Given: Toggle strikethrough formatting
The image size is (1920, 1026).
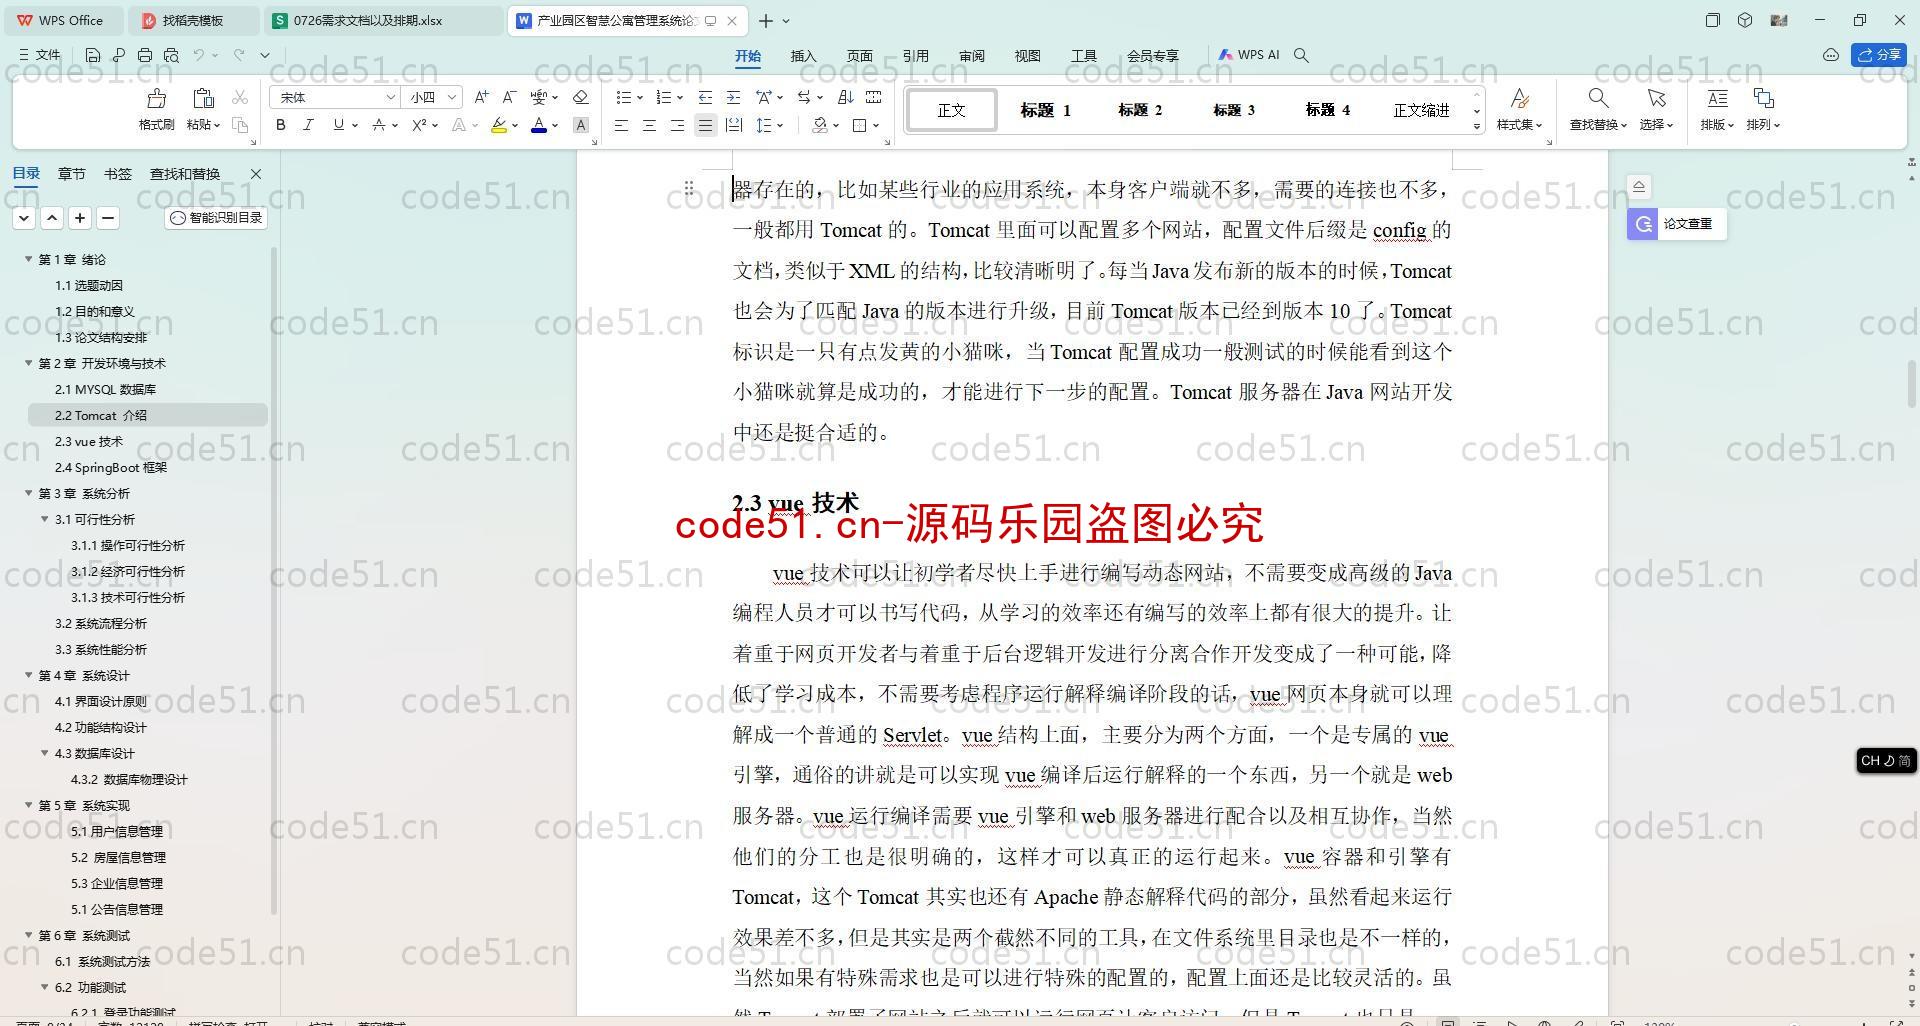Looking at the screenshot, I should 379,125.
